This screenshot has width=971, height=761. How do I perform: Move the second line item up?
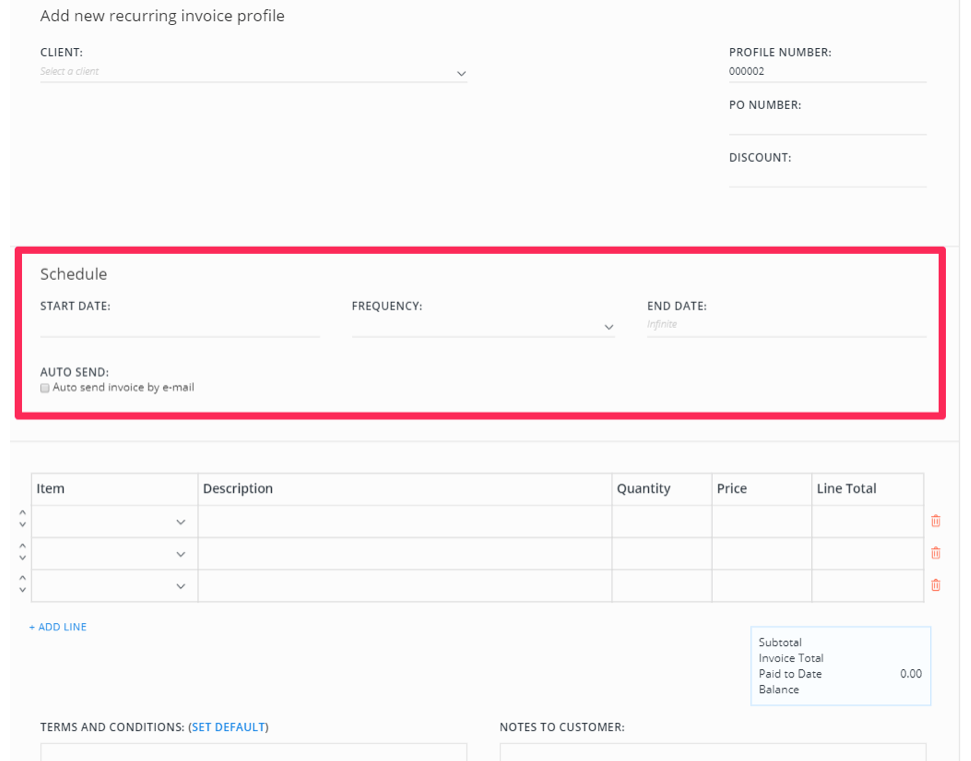coord(22,546)
